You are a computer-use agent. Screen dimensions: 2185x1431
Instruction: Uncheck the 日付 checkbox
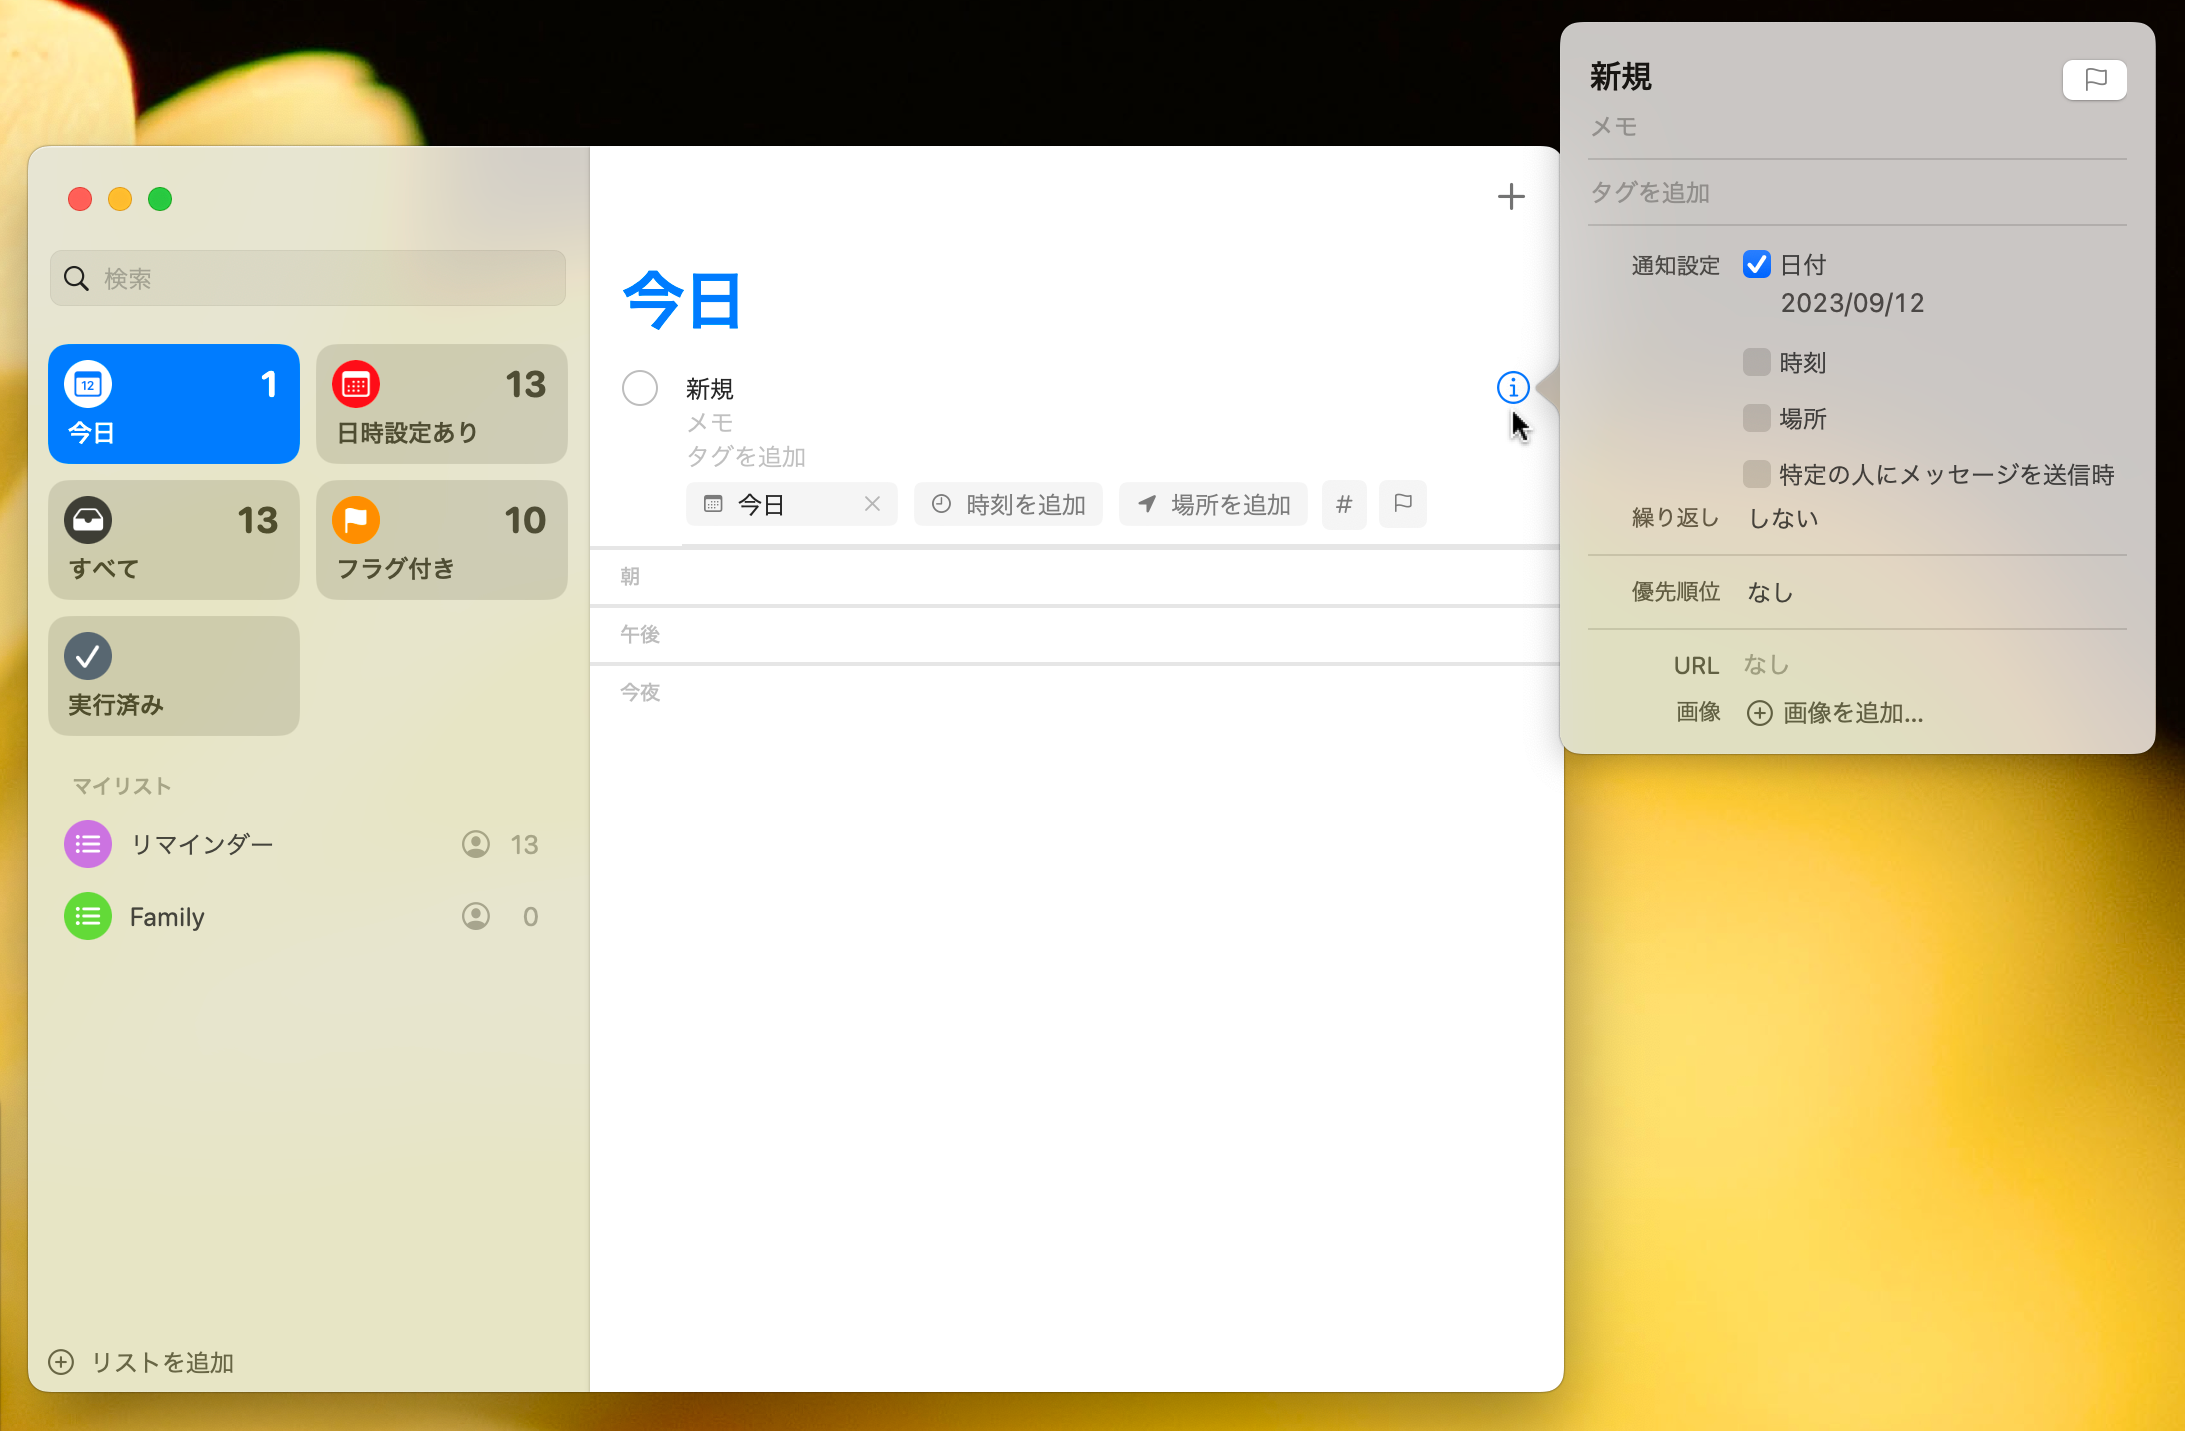(1756, 265)
